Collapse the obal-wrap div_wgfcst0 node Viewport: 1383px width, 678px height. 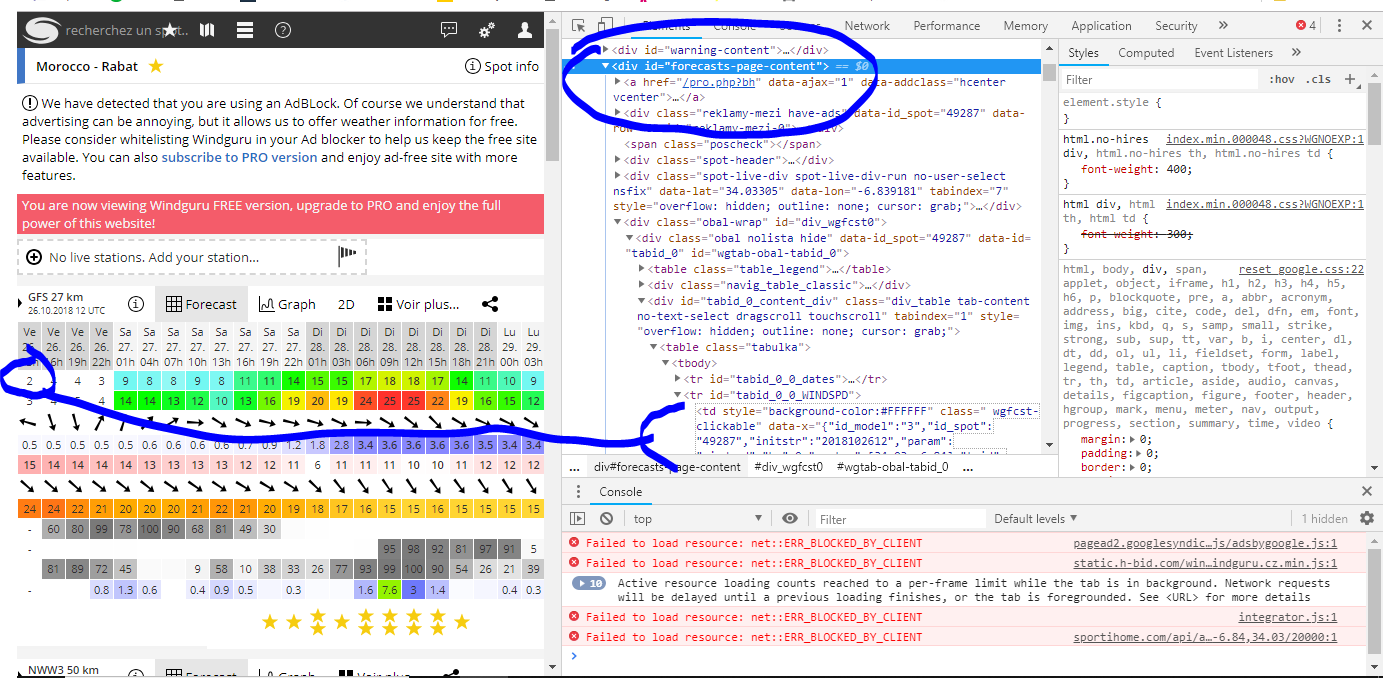tap(617, 222)
